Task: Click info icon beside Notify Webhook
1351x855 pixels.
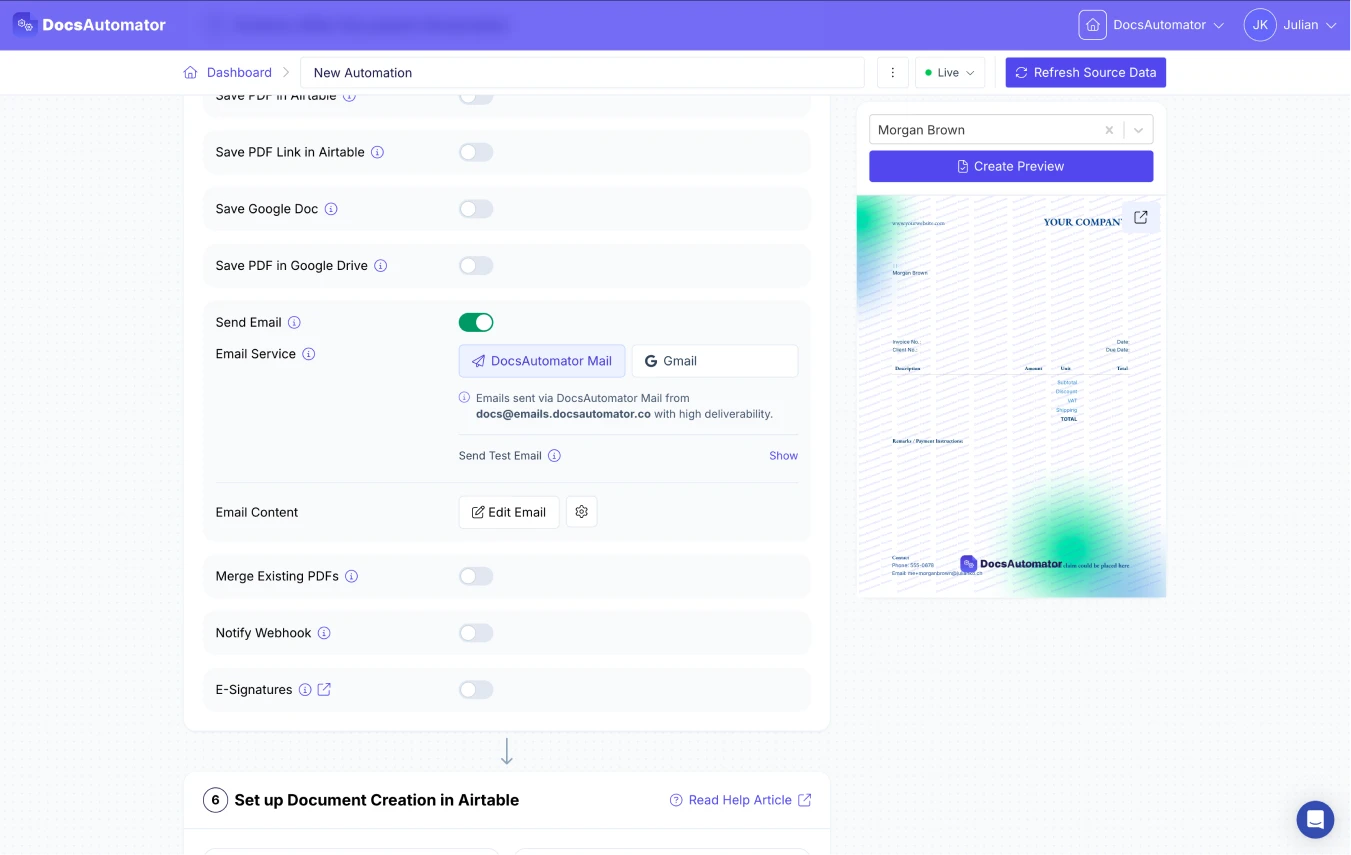Action: click(324, 633)
